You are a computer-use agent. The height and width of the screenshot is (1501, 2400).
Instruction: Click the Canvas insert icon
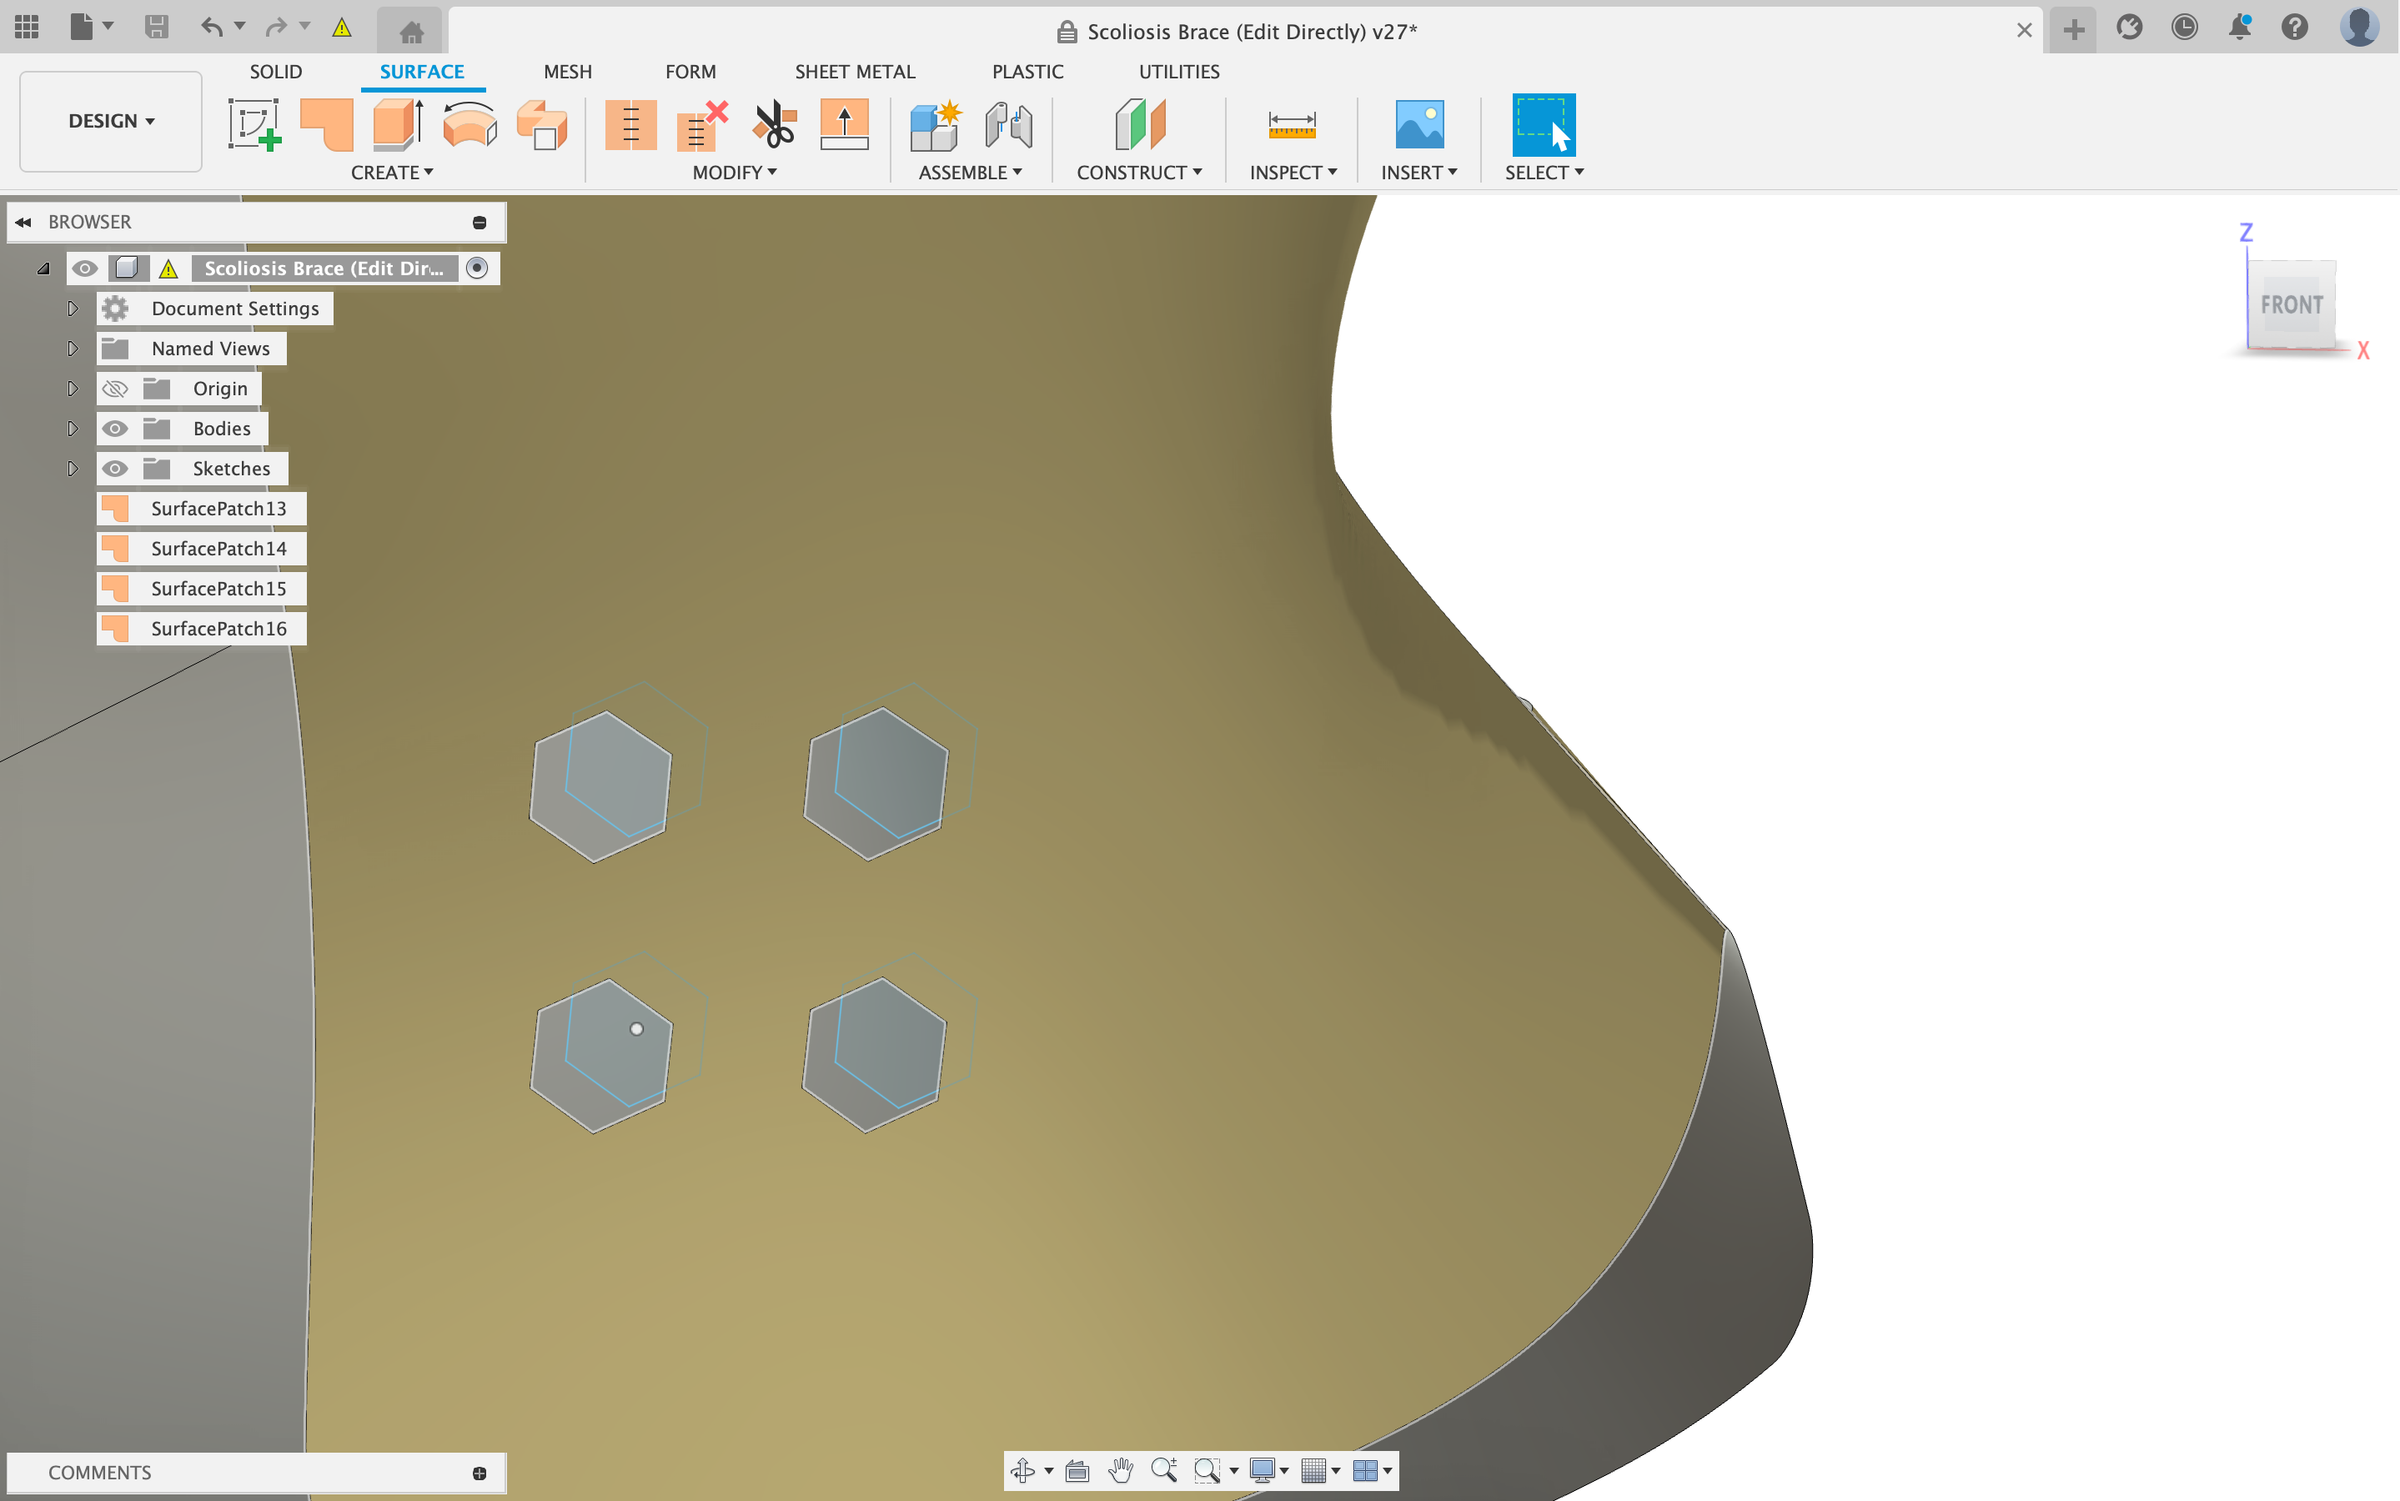(x=1419, y=124)
